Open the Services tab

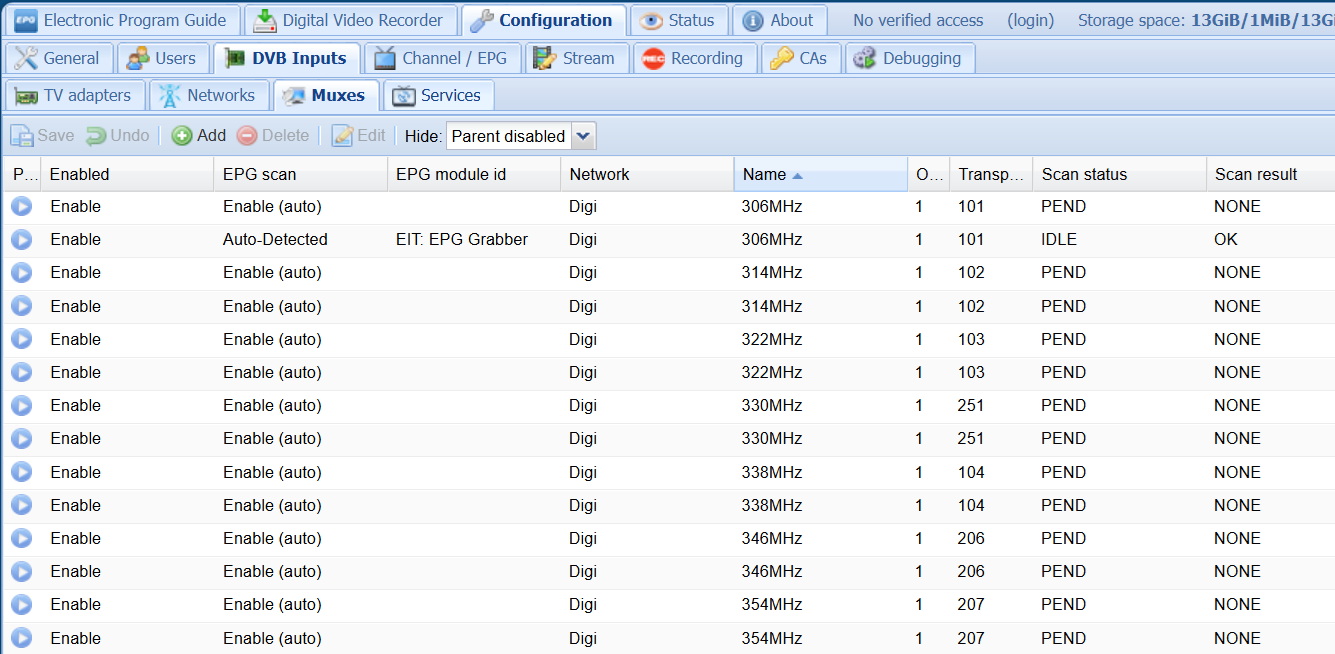(438, 96)
